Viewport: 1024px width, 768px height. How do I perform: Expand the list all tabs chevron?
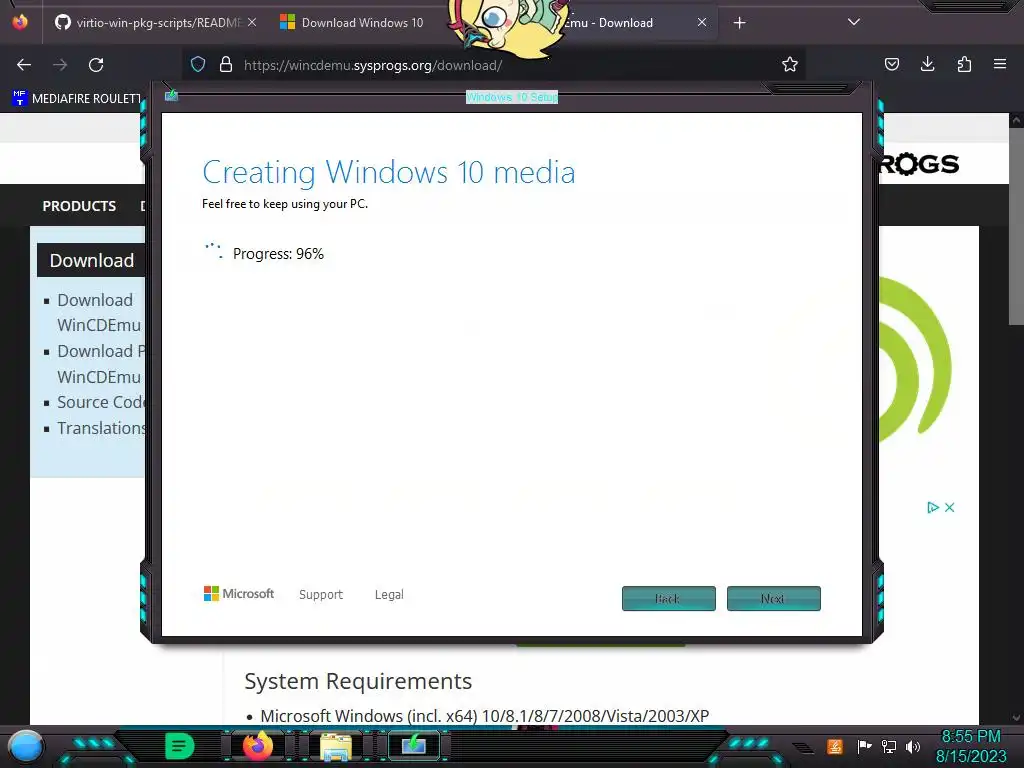pyautogui.click(x=854, y=22)
